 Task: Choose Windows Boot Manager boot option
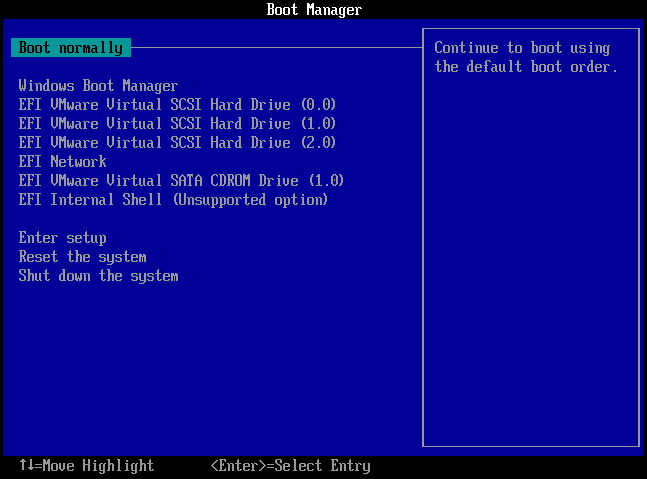tap(98, 86)
